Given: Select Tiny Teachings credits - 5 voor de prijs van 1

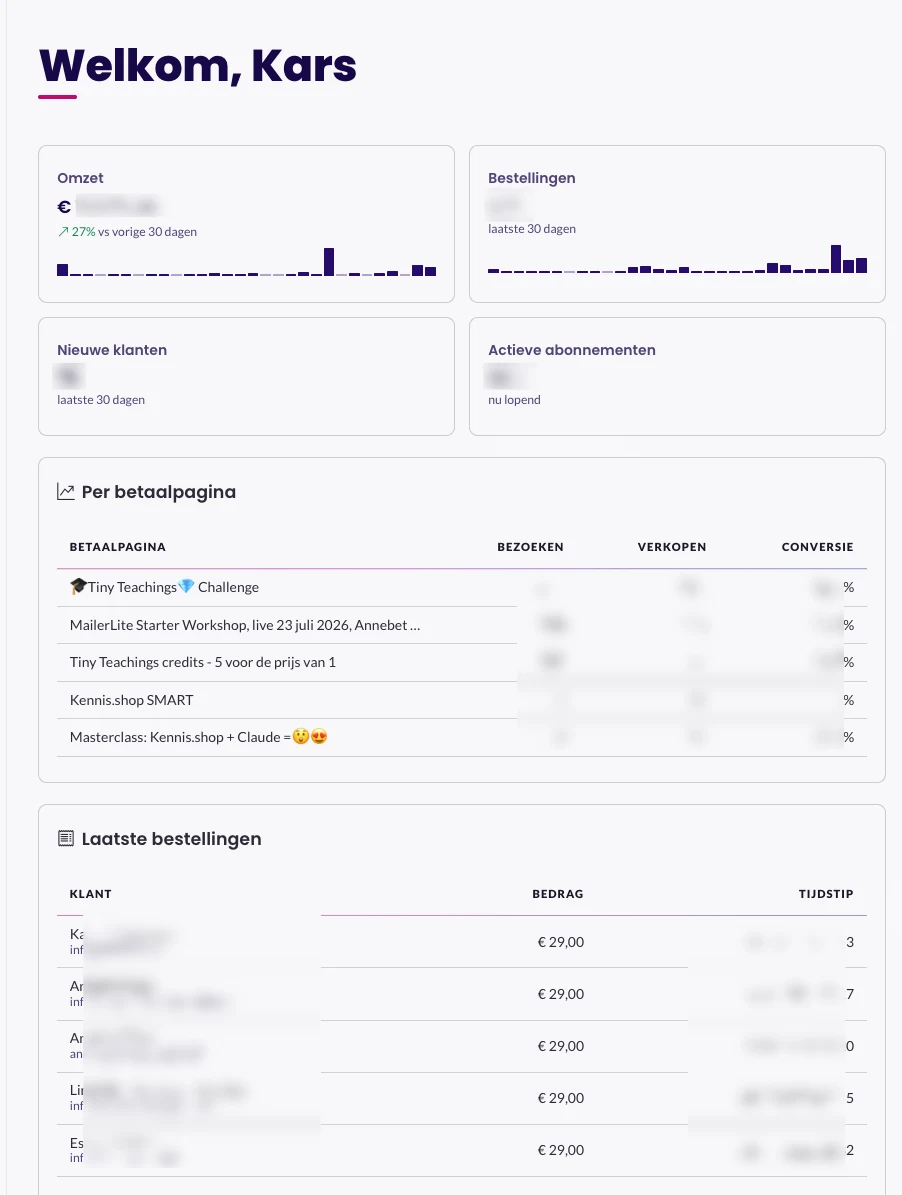Looking at the screenshot, I should point(462,662).
